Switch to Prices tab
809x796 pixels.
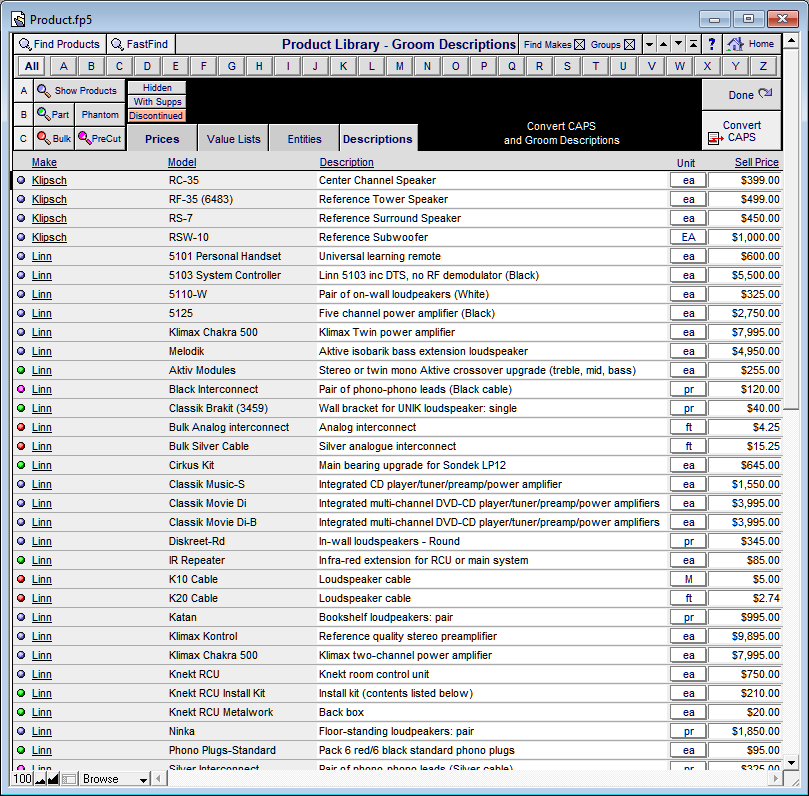pyautogui.click(x=162, y=139)
